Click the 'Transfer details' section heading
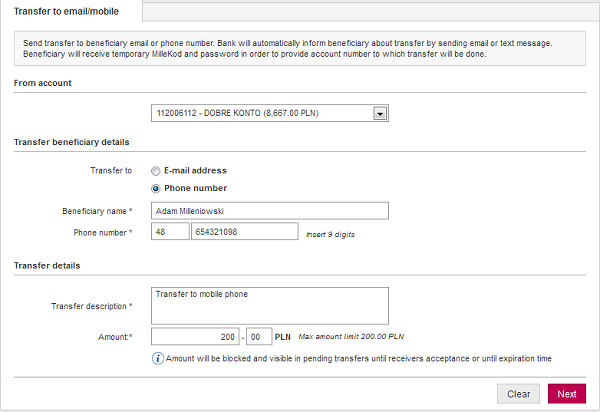600x412 pixels. click(x=47, y=265)
